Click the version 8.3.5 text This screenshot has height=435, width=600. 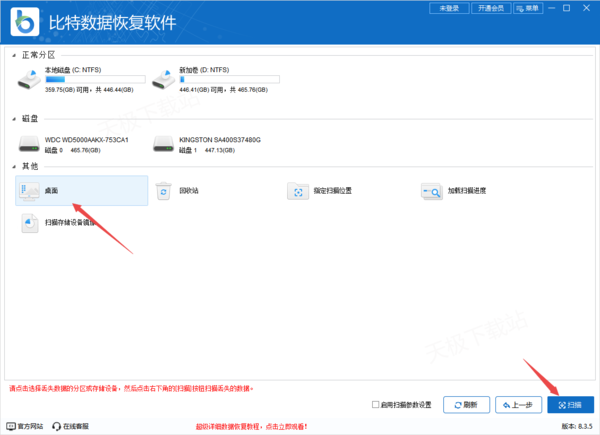[577, 426]
